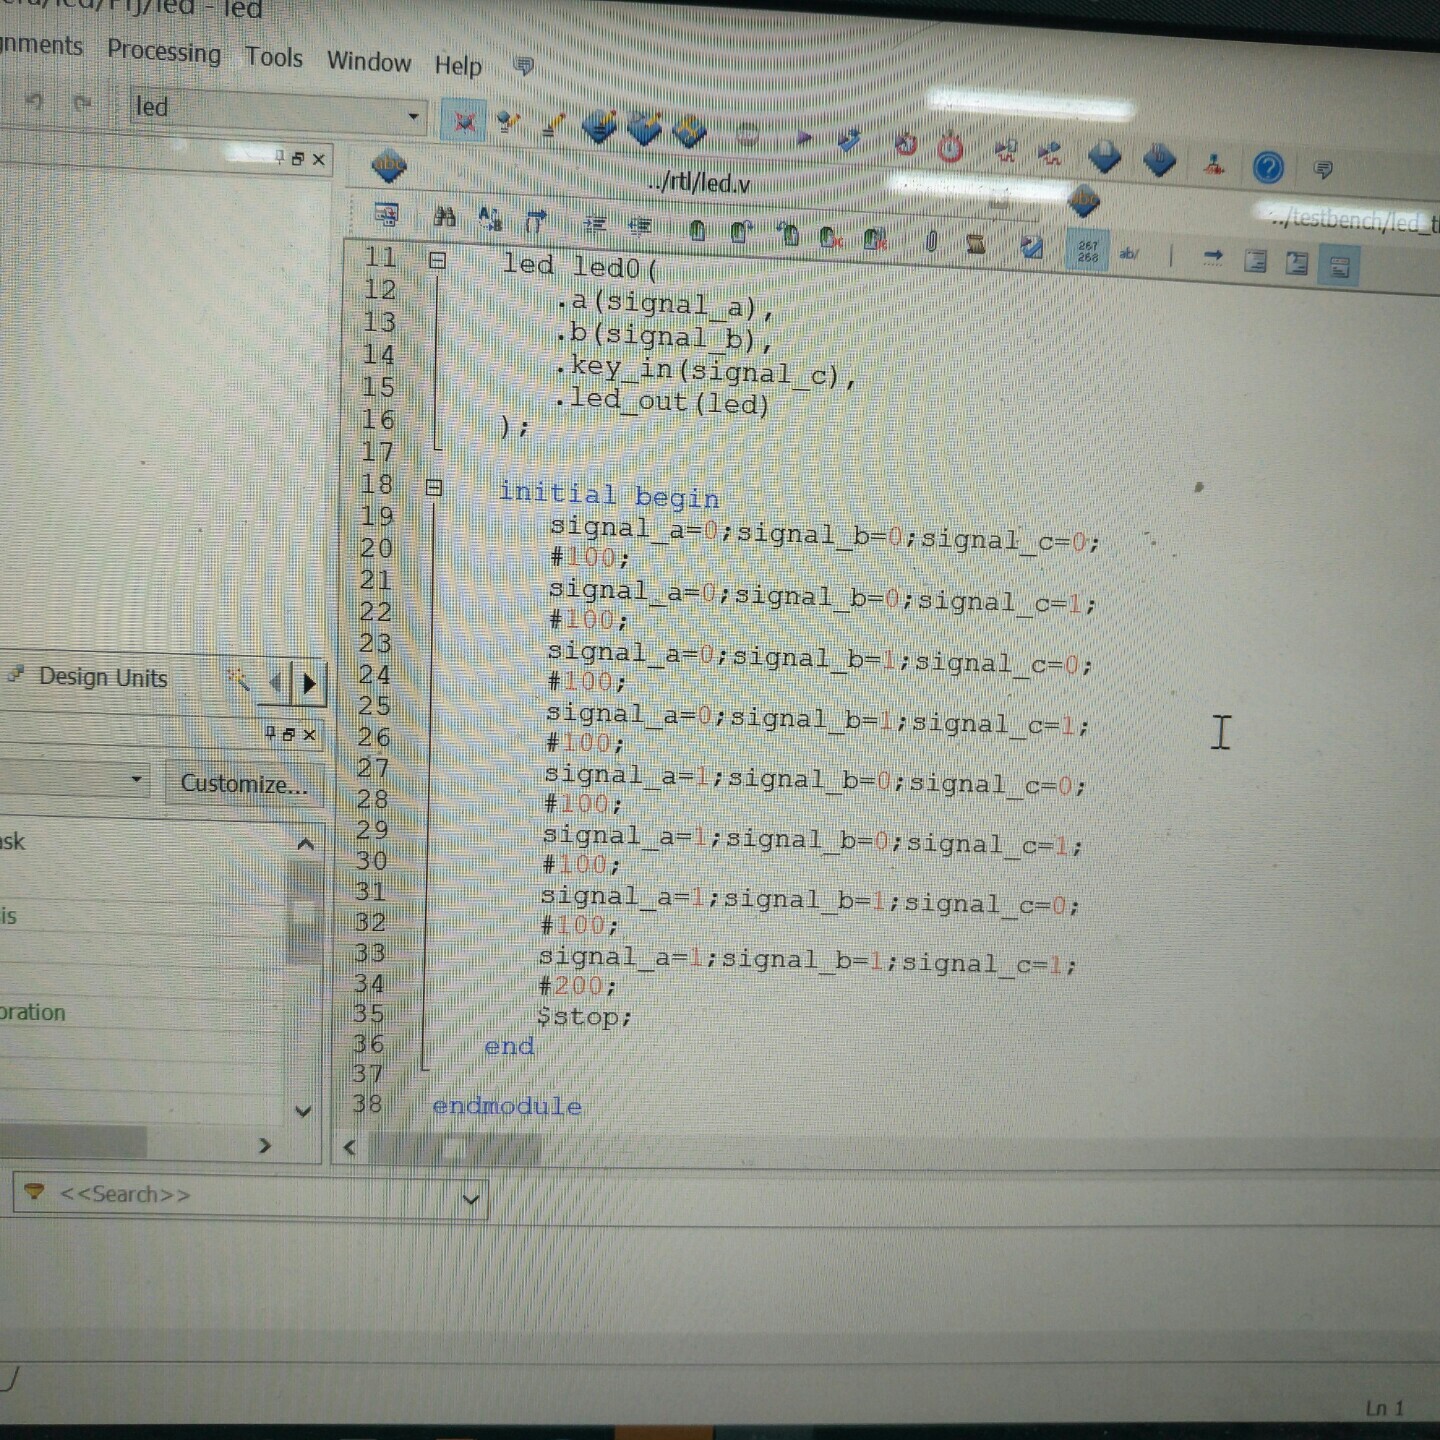
Task: Open the Tools menu
Action: pos(274,58)
